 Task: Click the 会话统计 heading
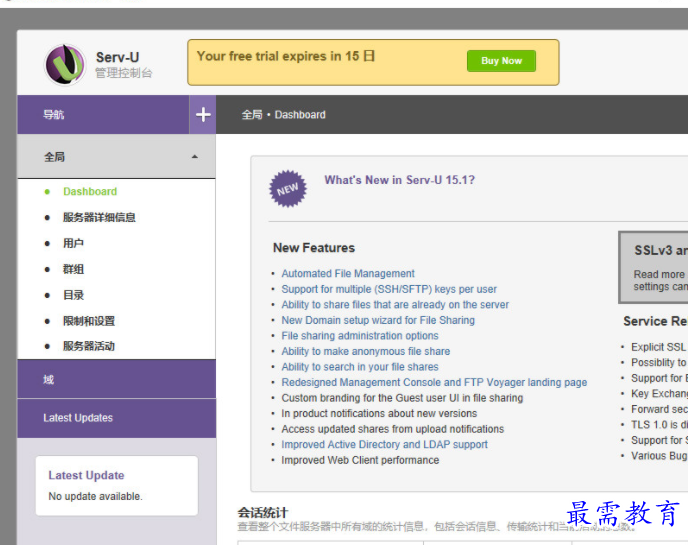263,513
